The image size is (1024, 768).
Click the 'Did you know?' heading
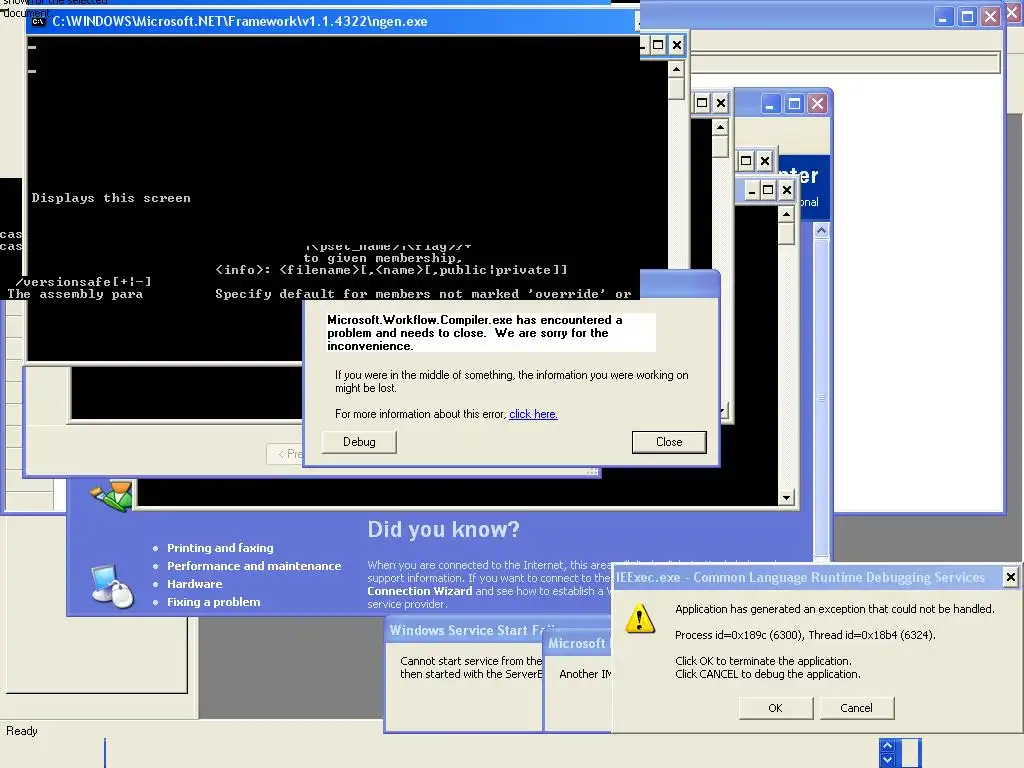[443, 529]
